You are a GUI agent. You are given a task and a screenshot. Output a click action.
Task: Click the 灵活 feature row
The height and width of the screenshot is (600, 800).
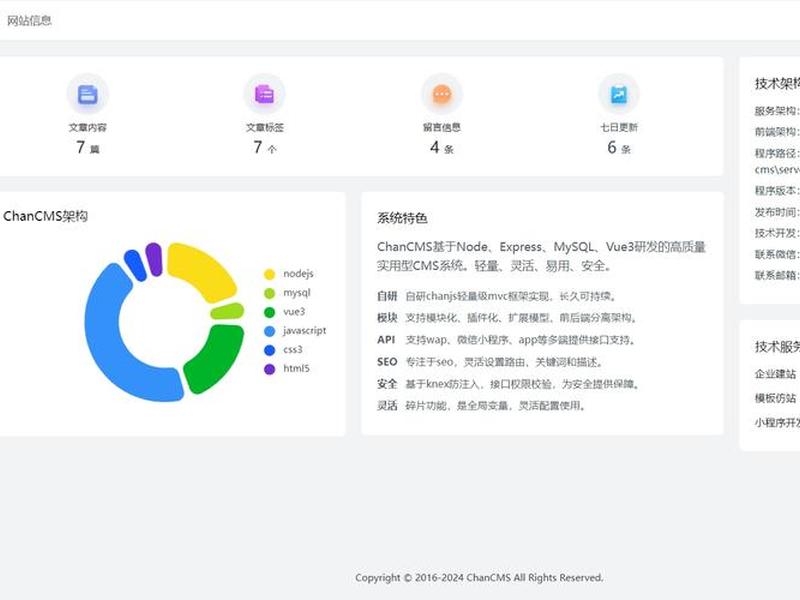click(481, 406)
